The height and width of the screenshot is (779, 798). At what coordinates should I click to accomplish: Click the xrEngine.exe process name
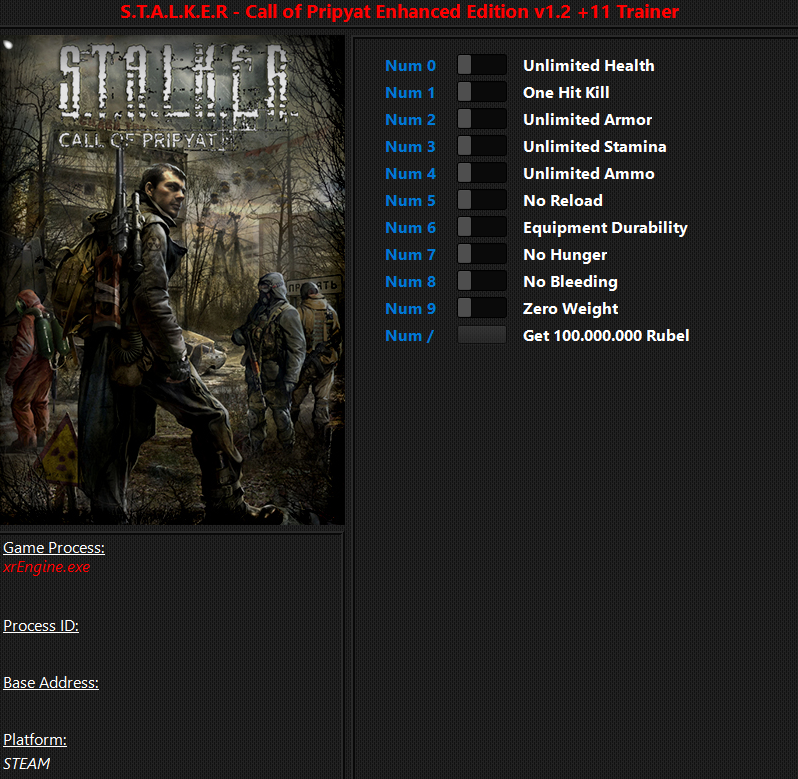47,567
